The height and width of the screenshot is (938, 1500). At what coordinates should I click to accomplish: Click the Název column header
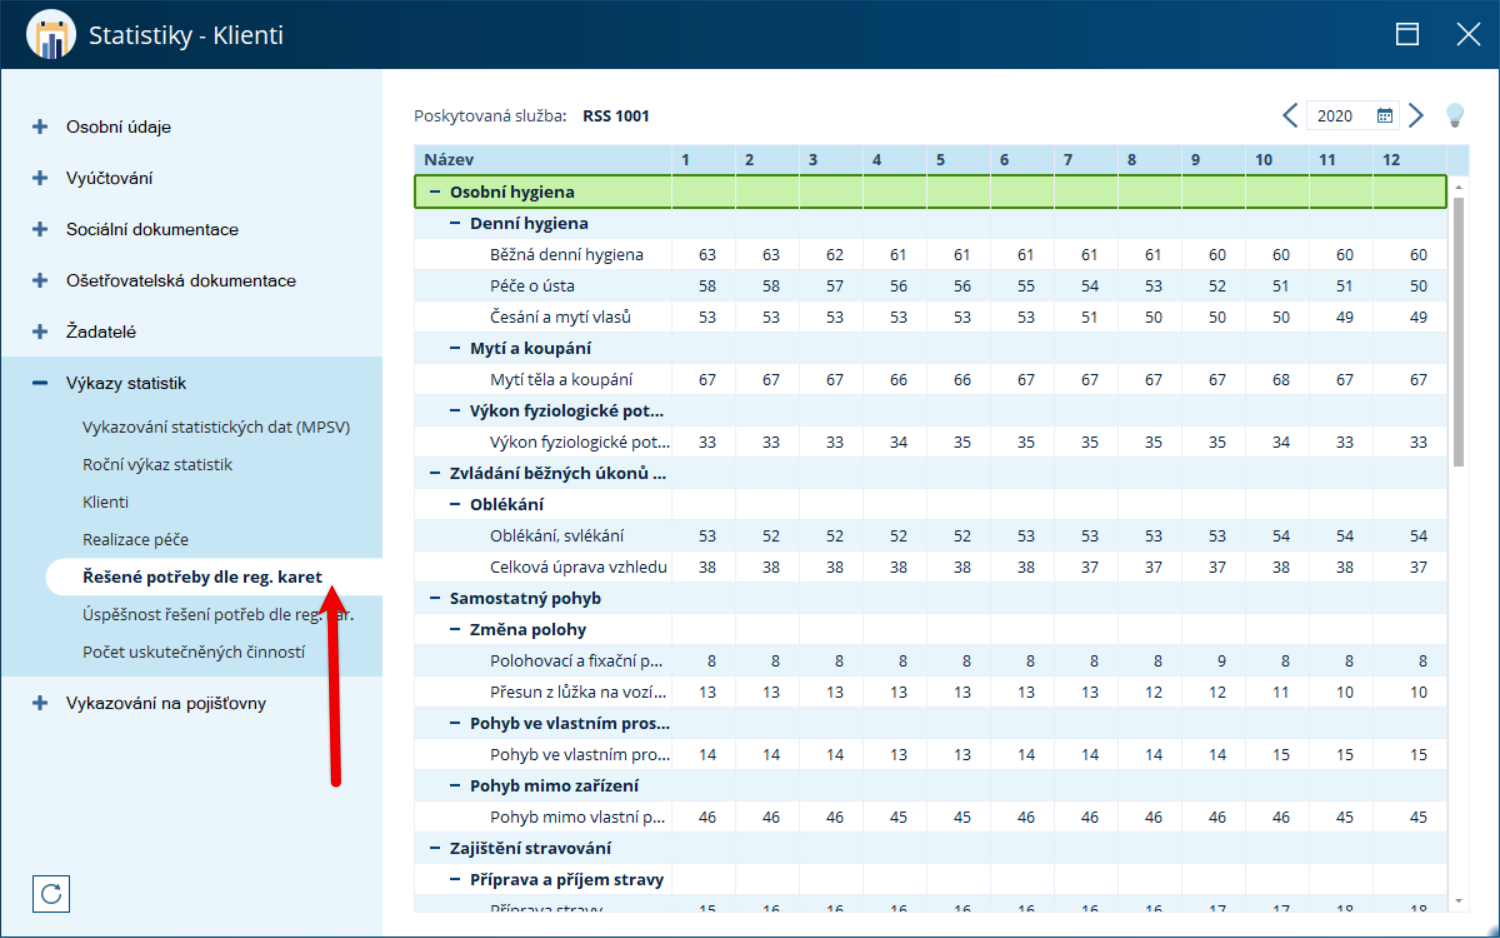[x=543, y=160]
